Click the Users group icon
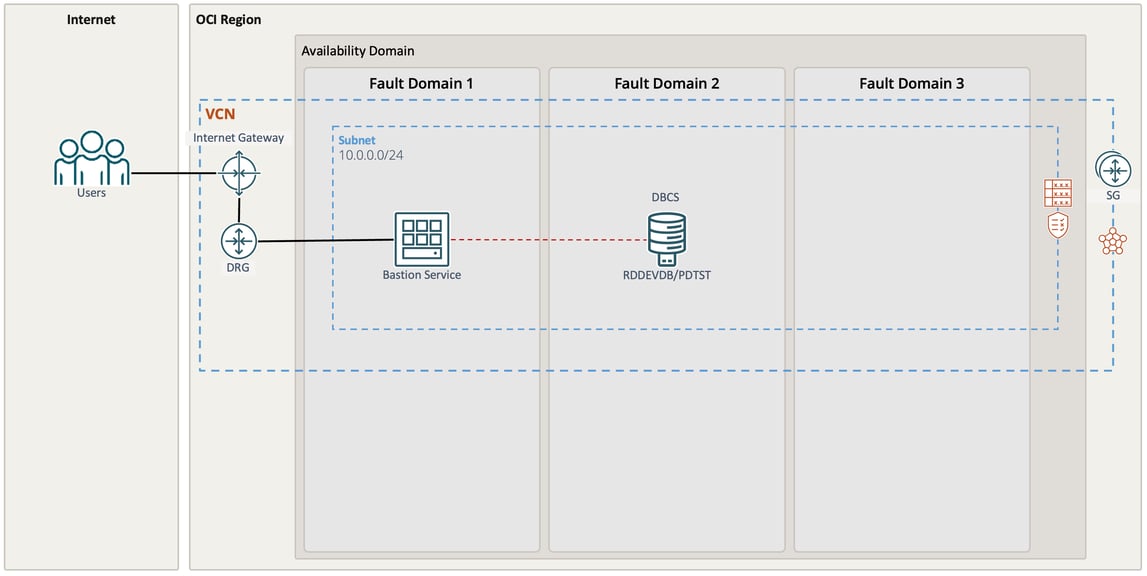1147x576 pixels. (x=91, y=158)
